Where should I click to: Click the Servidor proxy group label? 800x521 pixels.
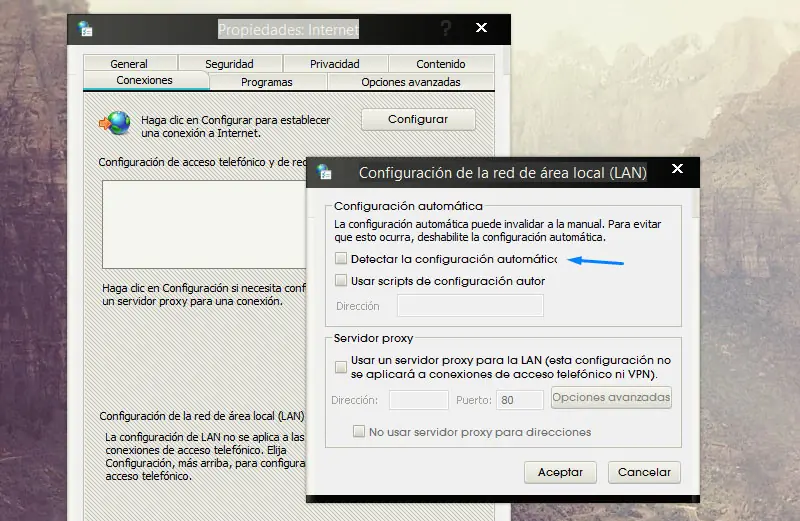coord(373,338)
